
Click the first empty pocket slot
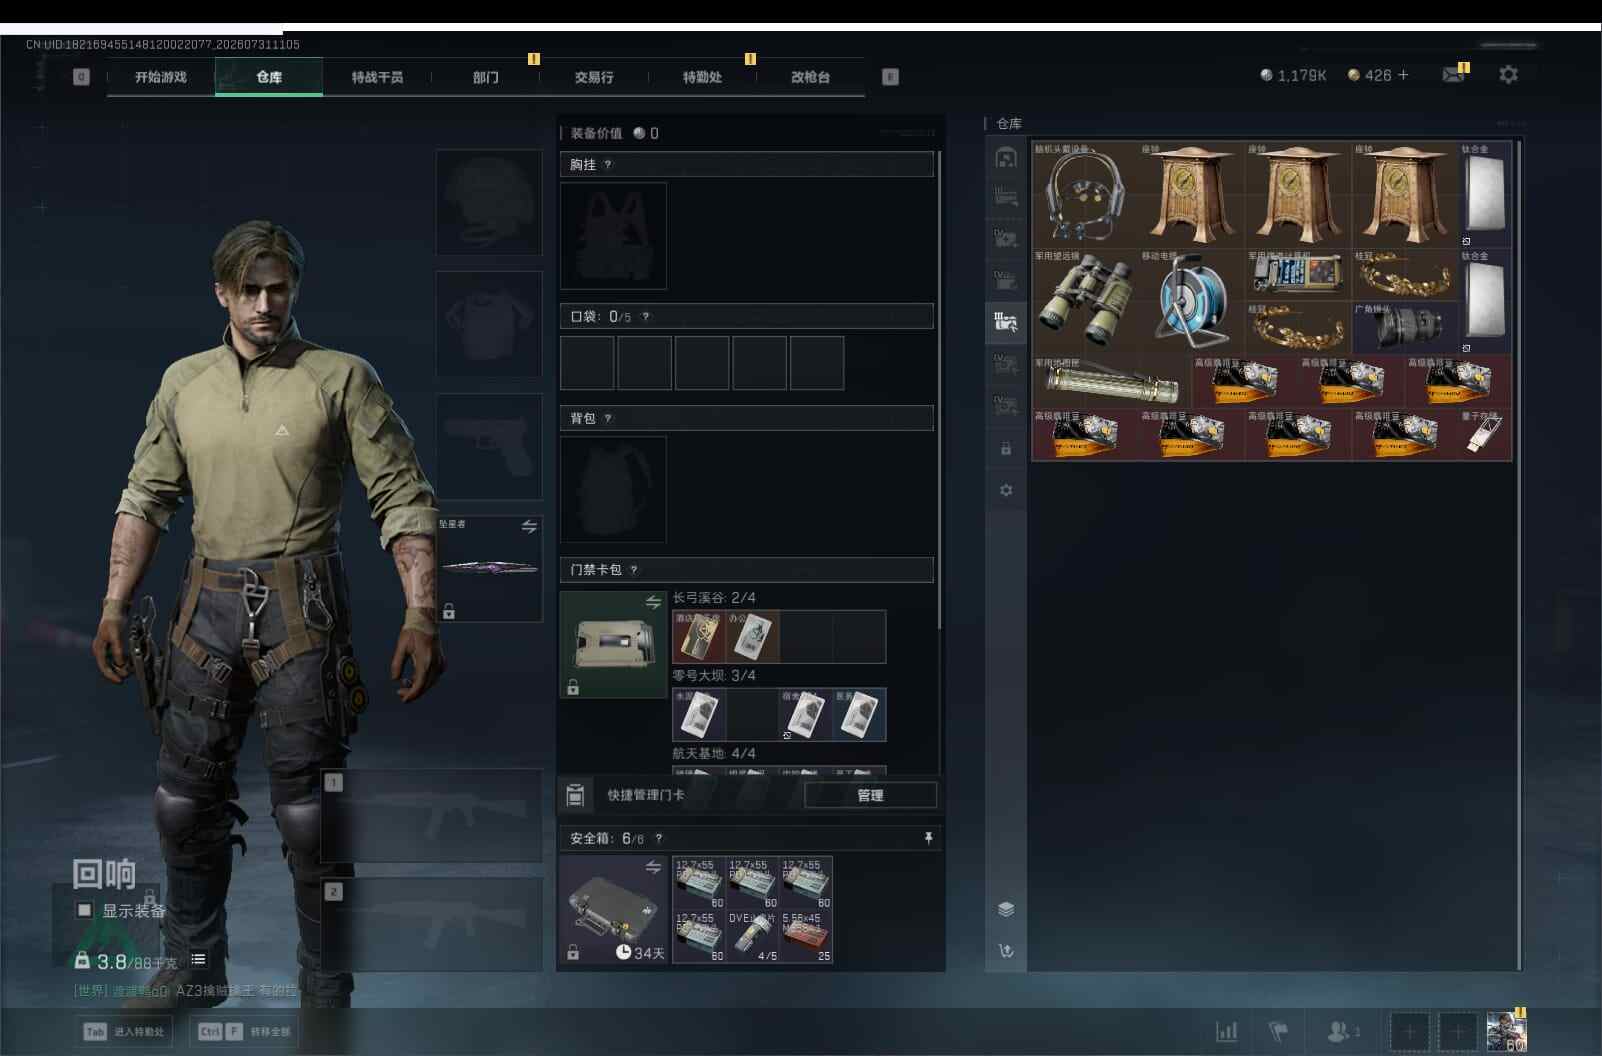[x=587, y=363]
